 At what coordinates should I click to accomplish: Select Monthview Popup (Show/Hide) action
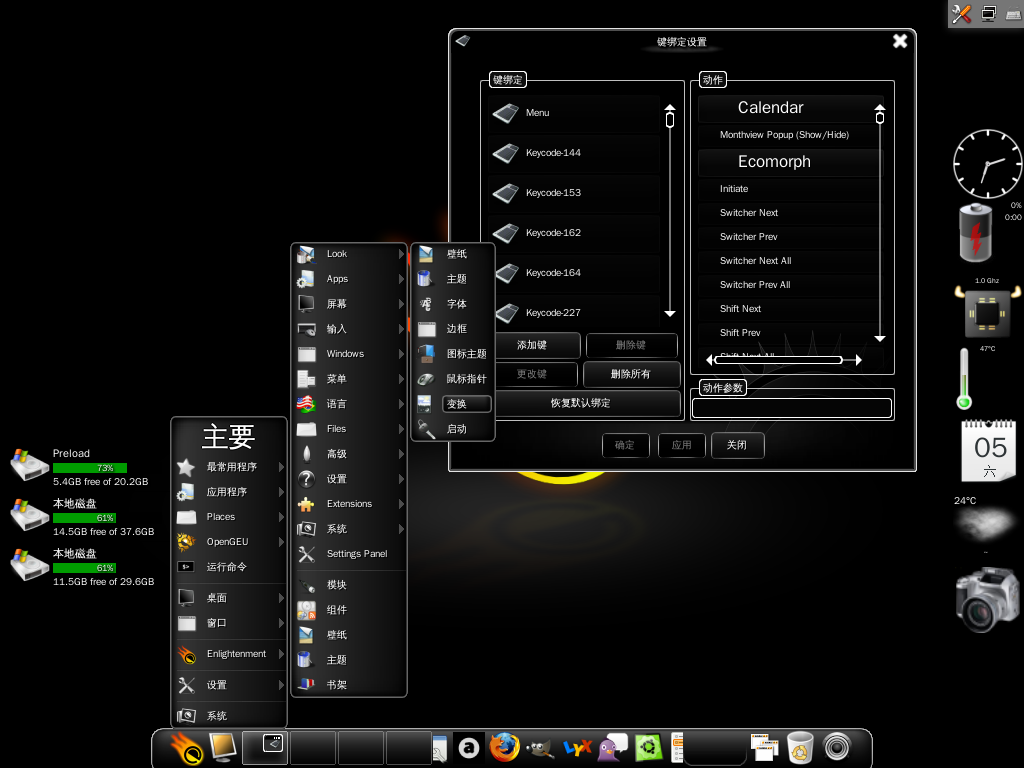click(x=788, y=135)
